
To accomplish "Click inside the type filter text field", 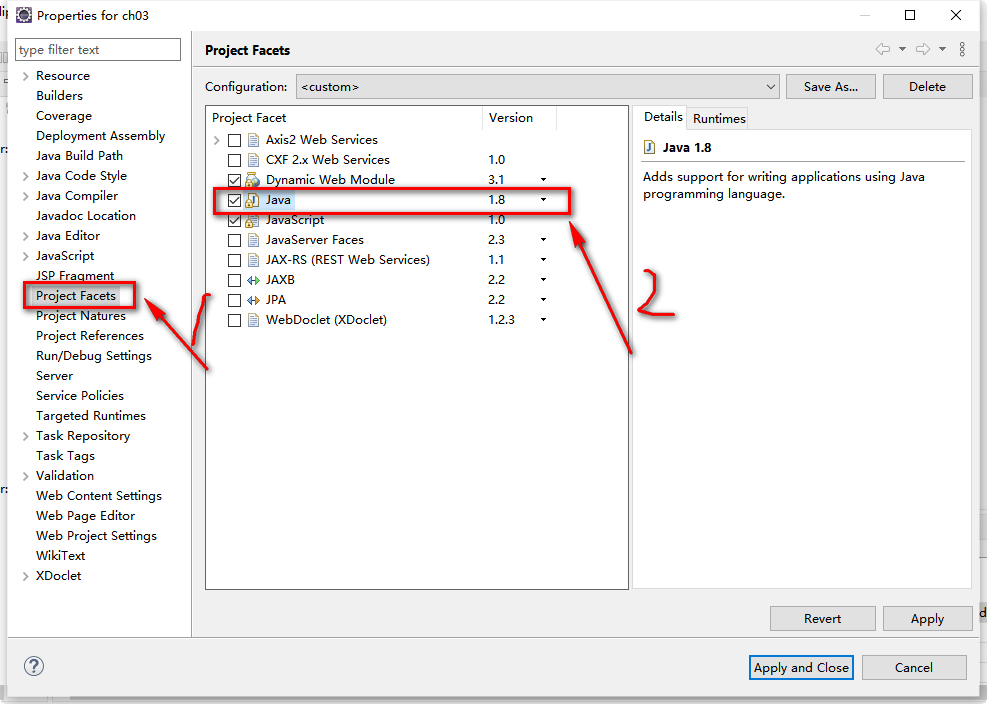I will (x=97, y=49).
